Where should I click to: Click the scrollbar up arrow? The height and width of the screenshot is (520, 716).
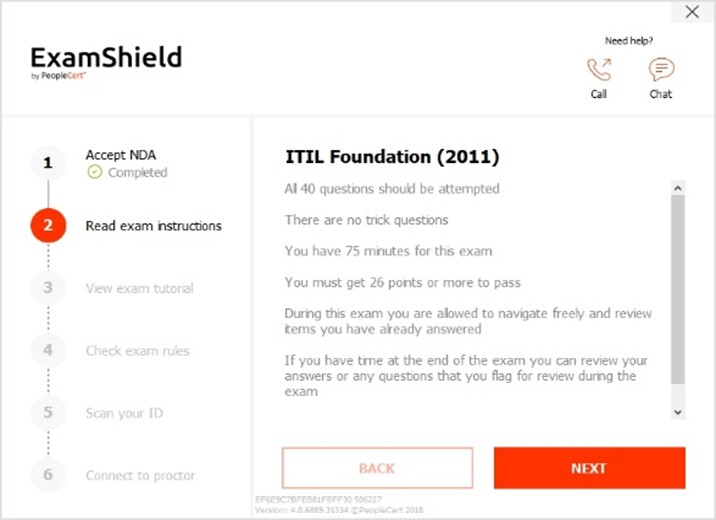[678, 188]
